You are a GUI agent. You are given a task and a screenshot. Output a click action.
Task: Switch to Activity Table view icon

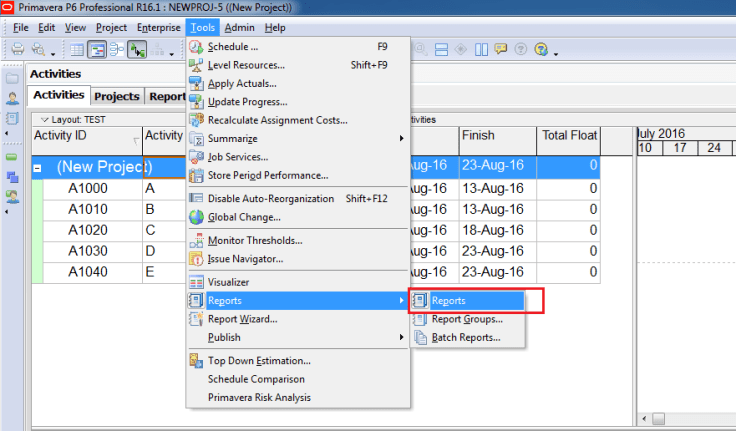(77, 49)
